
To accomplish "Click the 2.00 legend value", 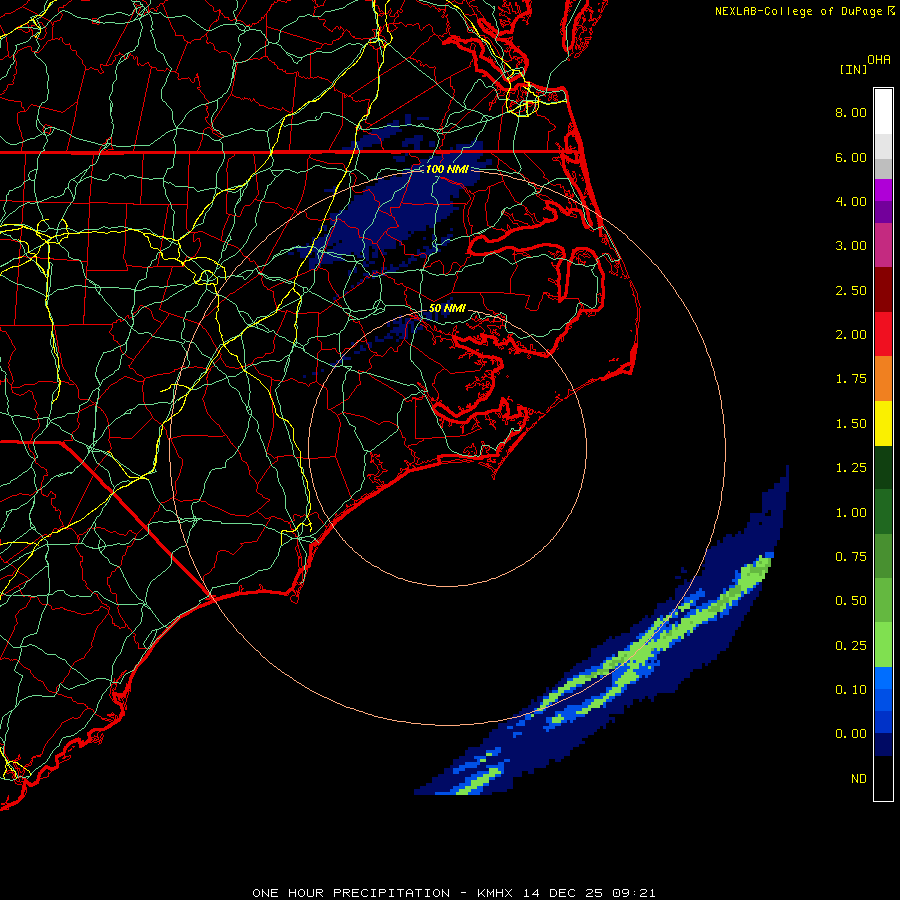I will pos(851,335).
